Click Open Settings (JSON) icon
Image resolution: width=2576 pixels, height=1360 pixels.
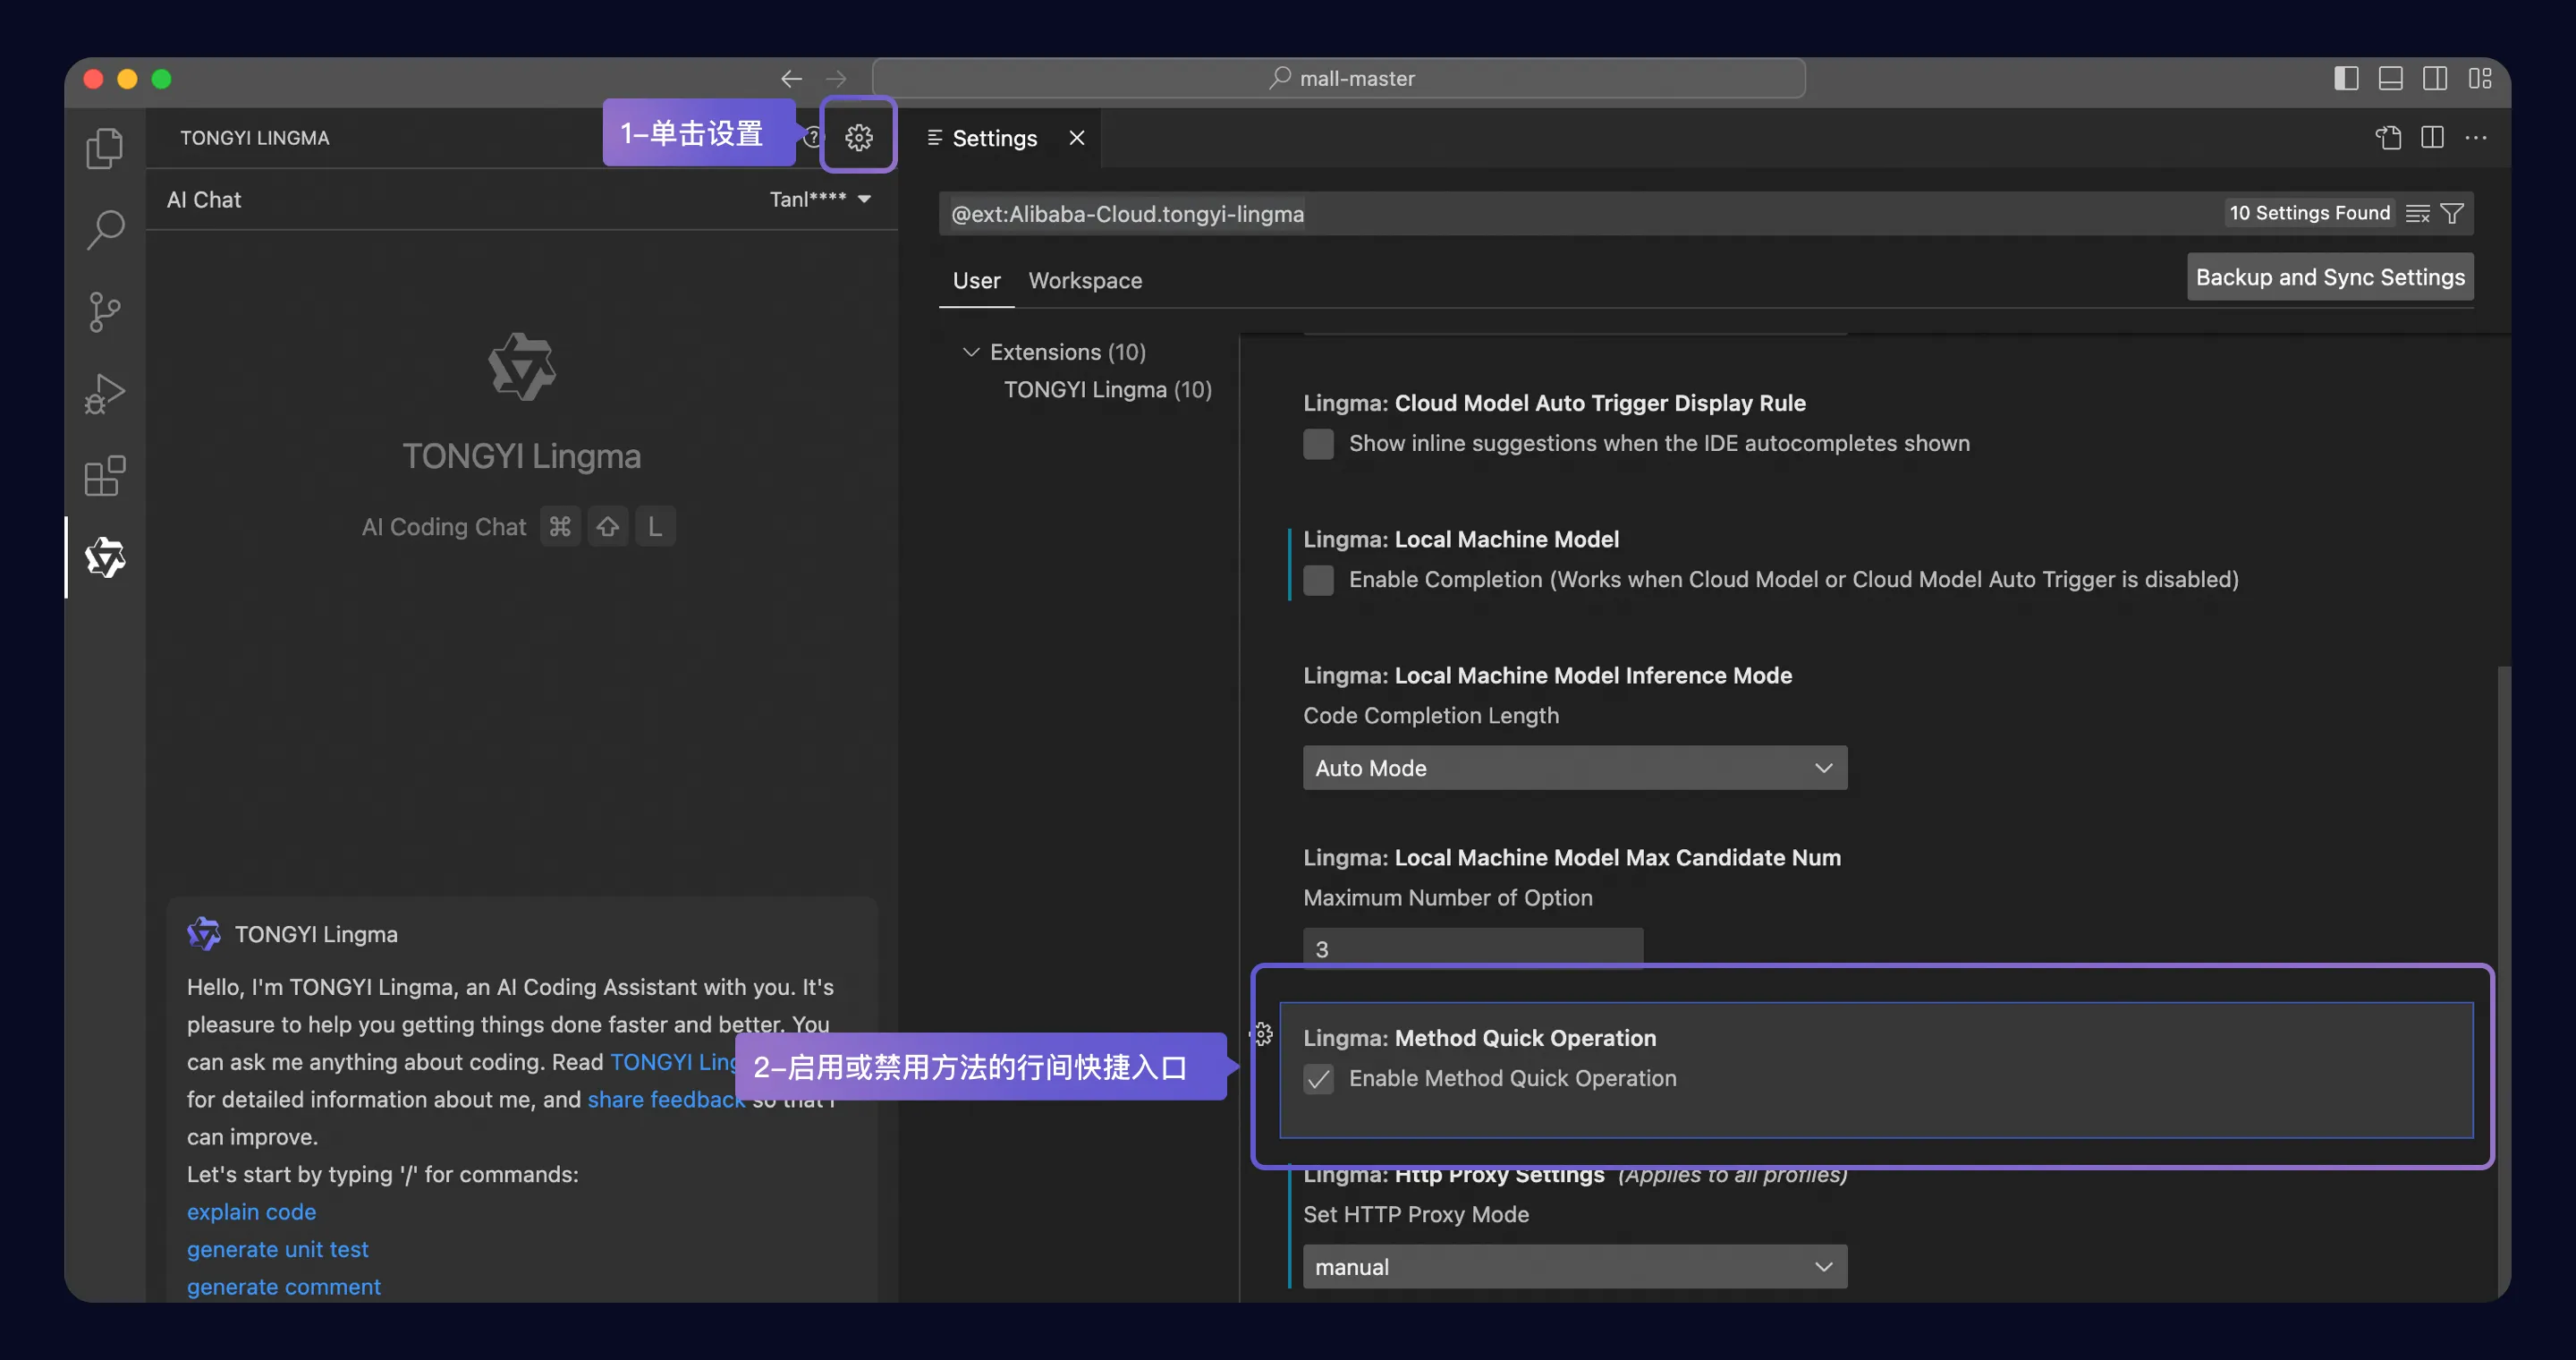[x=2388, y=137]
